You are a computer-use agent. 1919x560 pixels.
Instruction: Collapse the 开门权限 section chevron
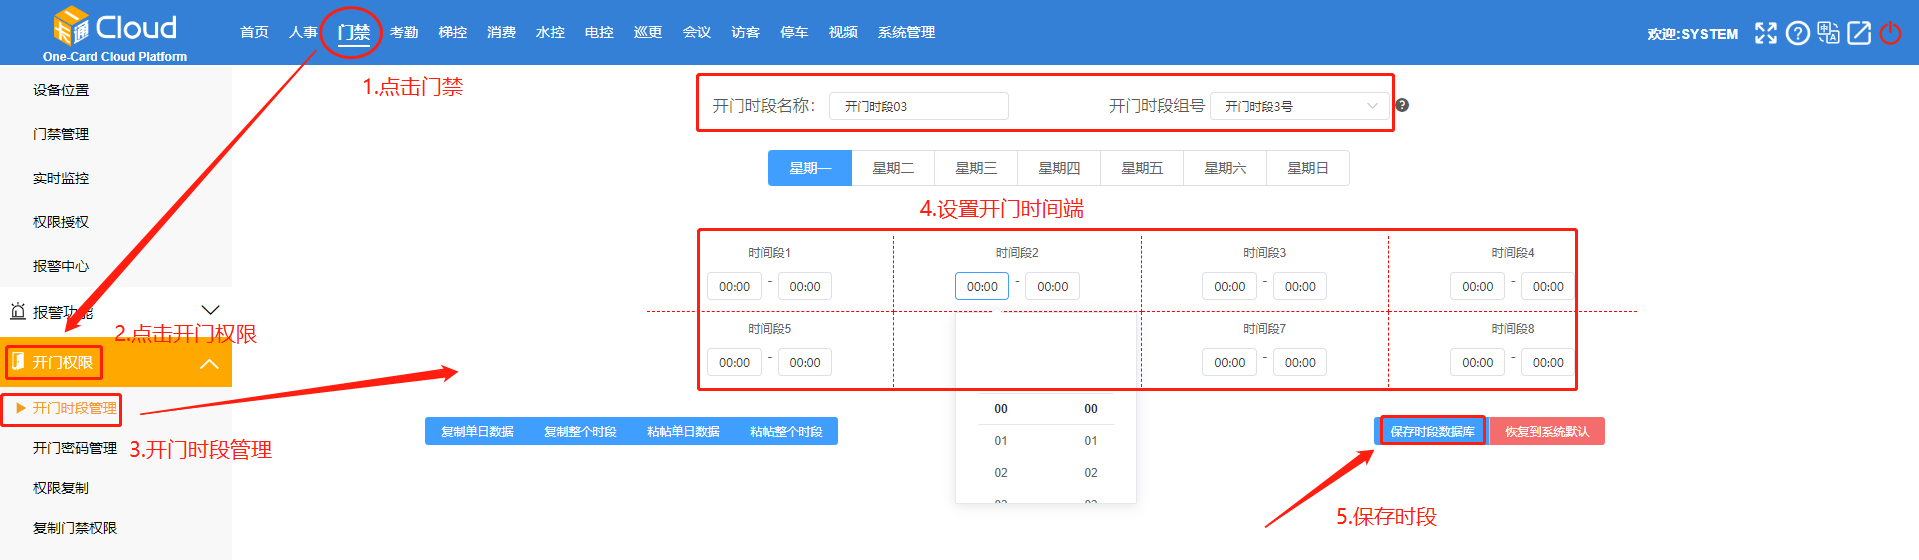(209, 364)
